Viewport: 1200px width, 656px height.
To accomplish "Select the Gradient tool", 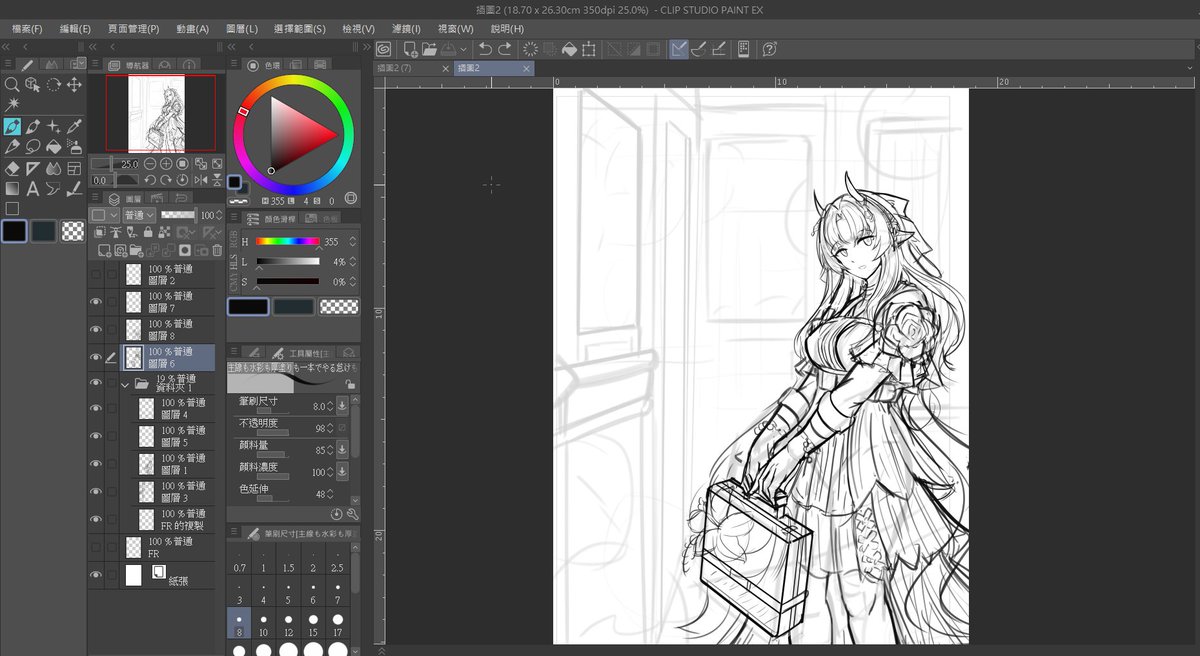I will point(12,188).
